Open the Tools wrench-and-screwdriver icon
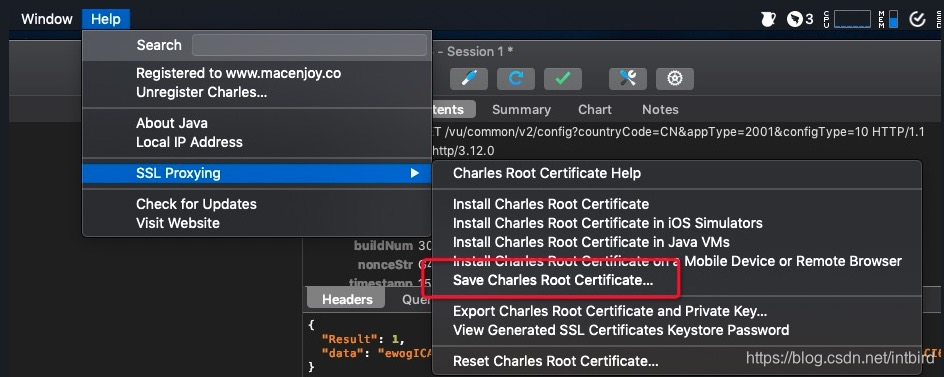This screenshot has height=377, width=944. (627, 78)
